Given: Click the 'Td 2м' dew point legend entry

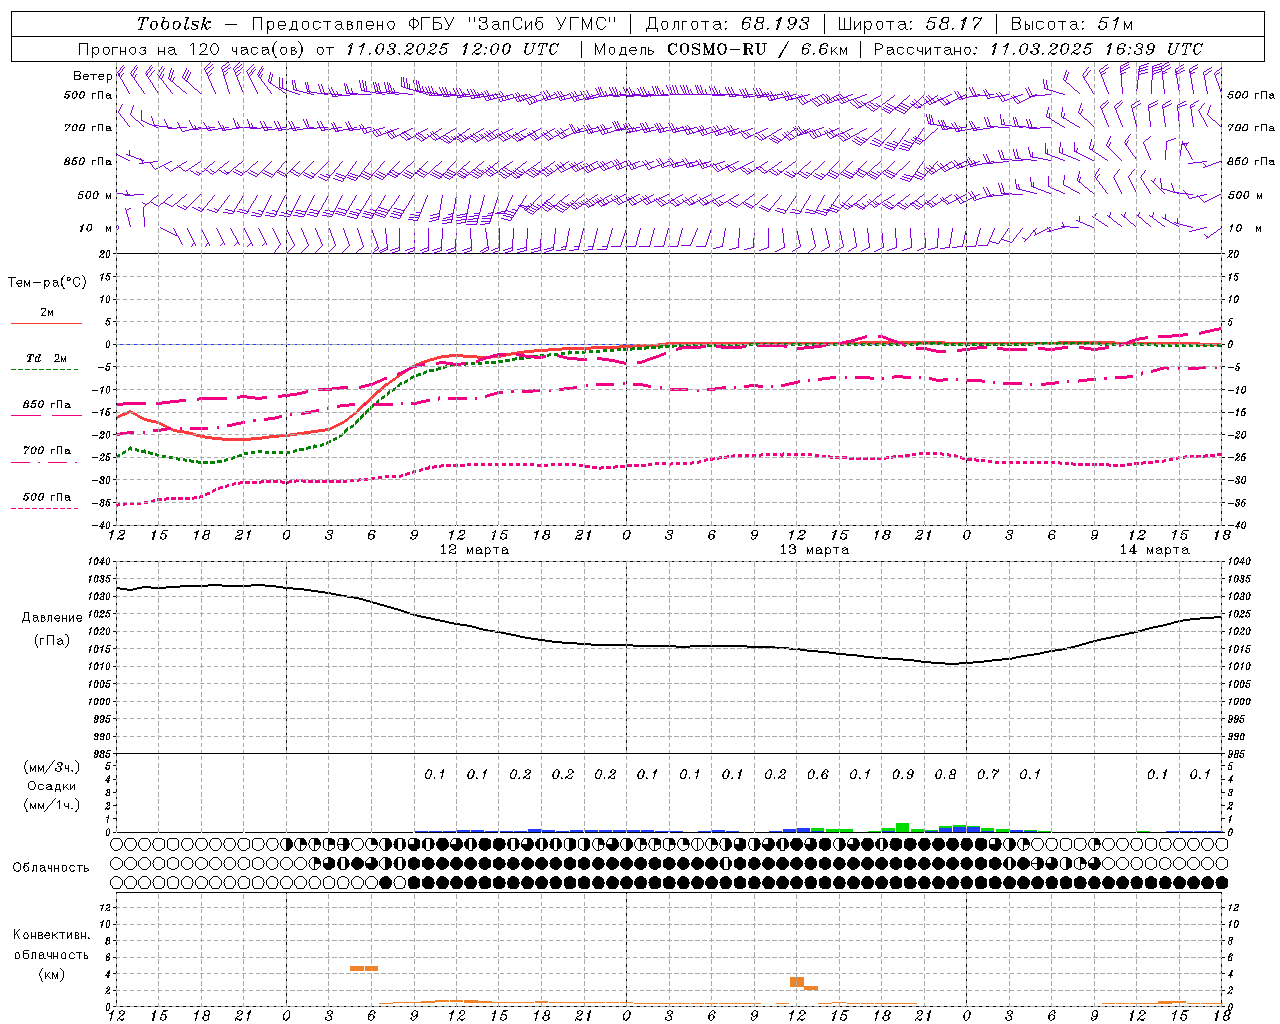Looking at the screenshot, I should coord(46,358).
